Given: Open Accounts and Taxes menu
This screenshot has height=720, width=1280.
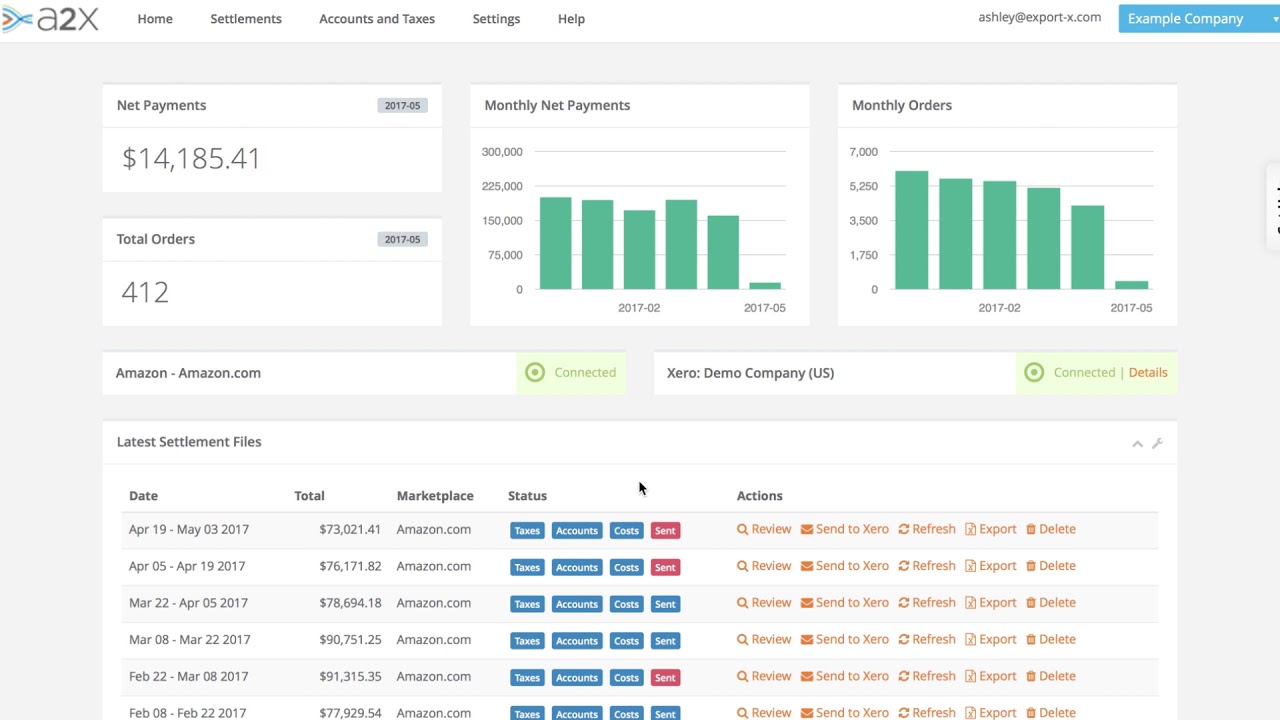Looking at the screenshot, I should pos(377,19).
